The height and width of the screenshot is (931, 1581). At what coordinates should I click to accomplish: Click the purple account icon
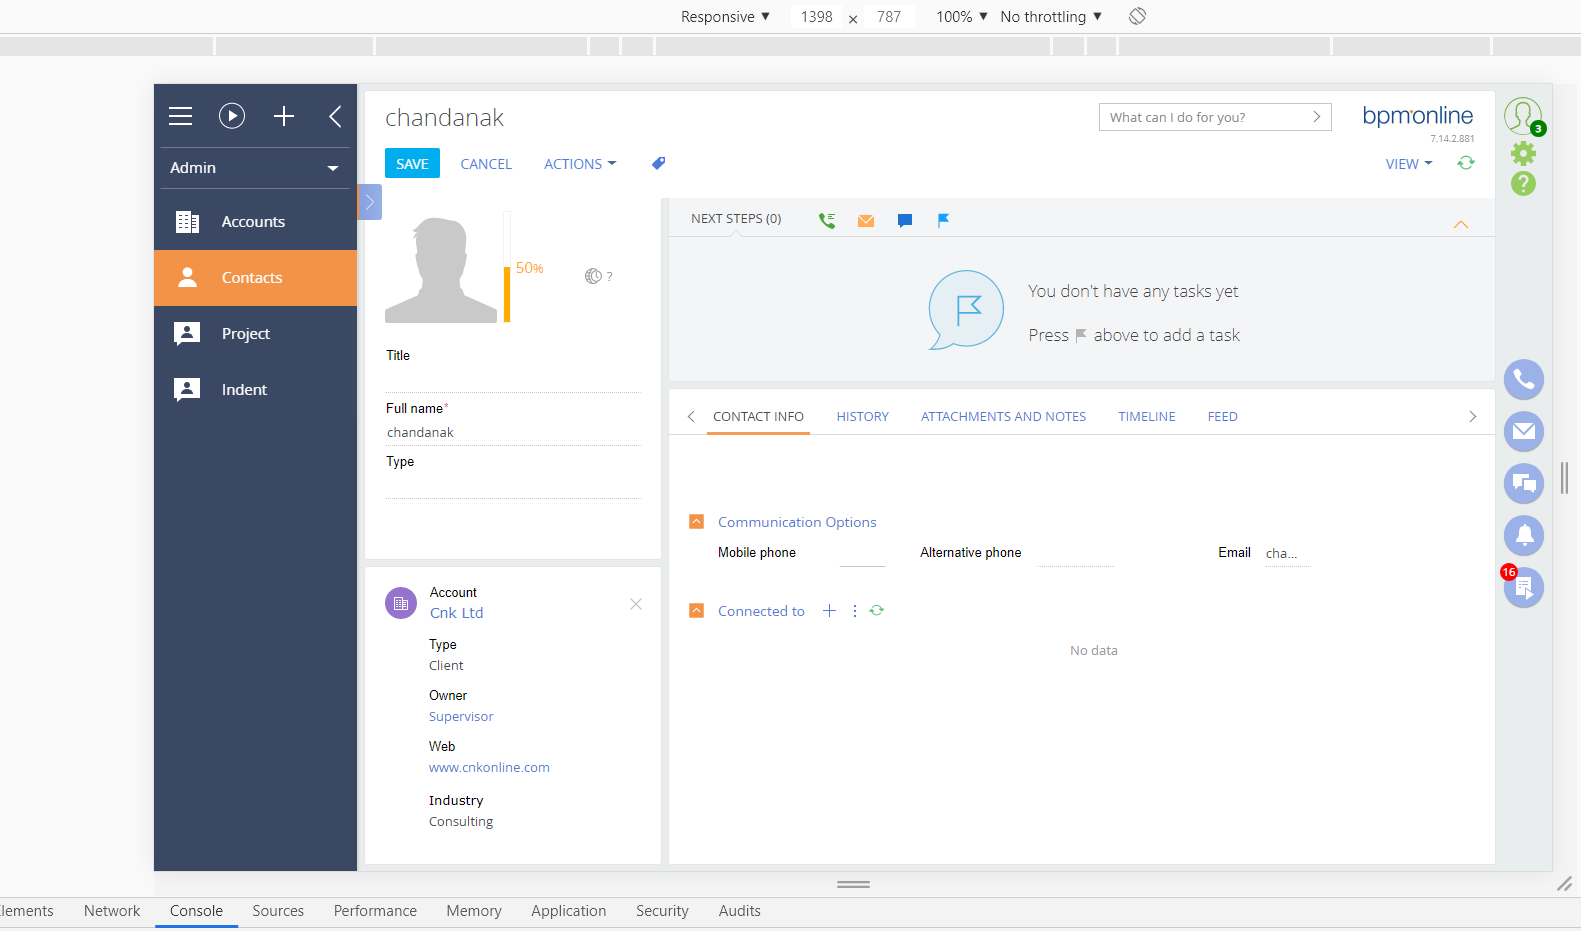click(401, 603)
